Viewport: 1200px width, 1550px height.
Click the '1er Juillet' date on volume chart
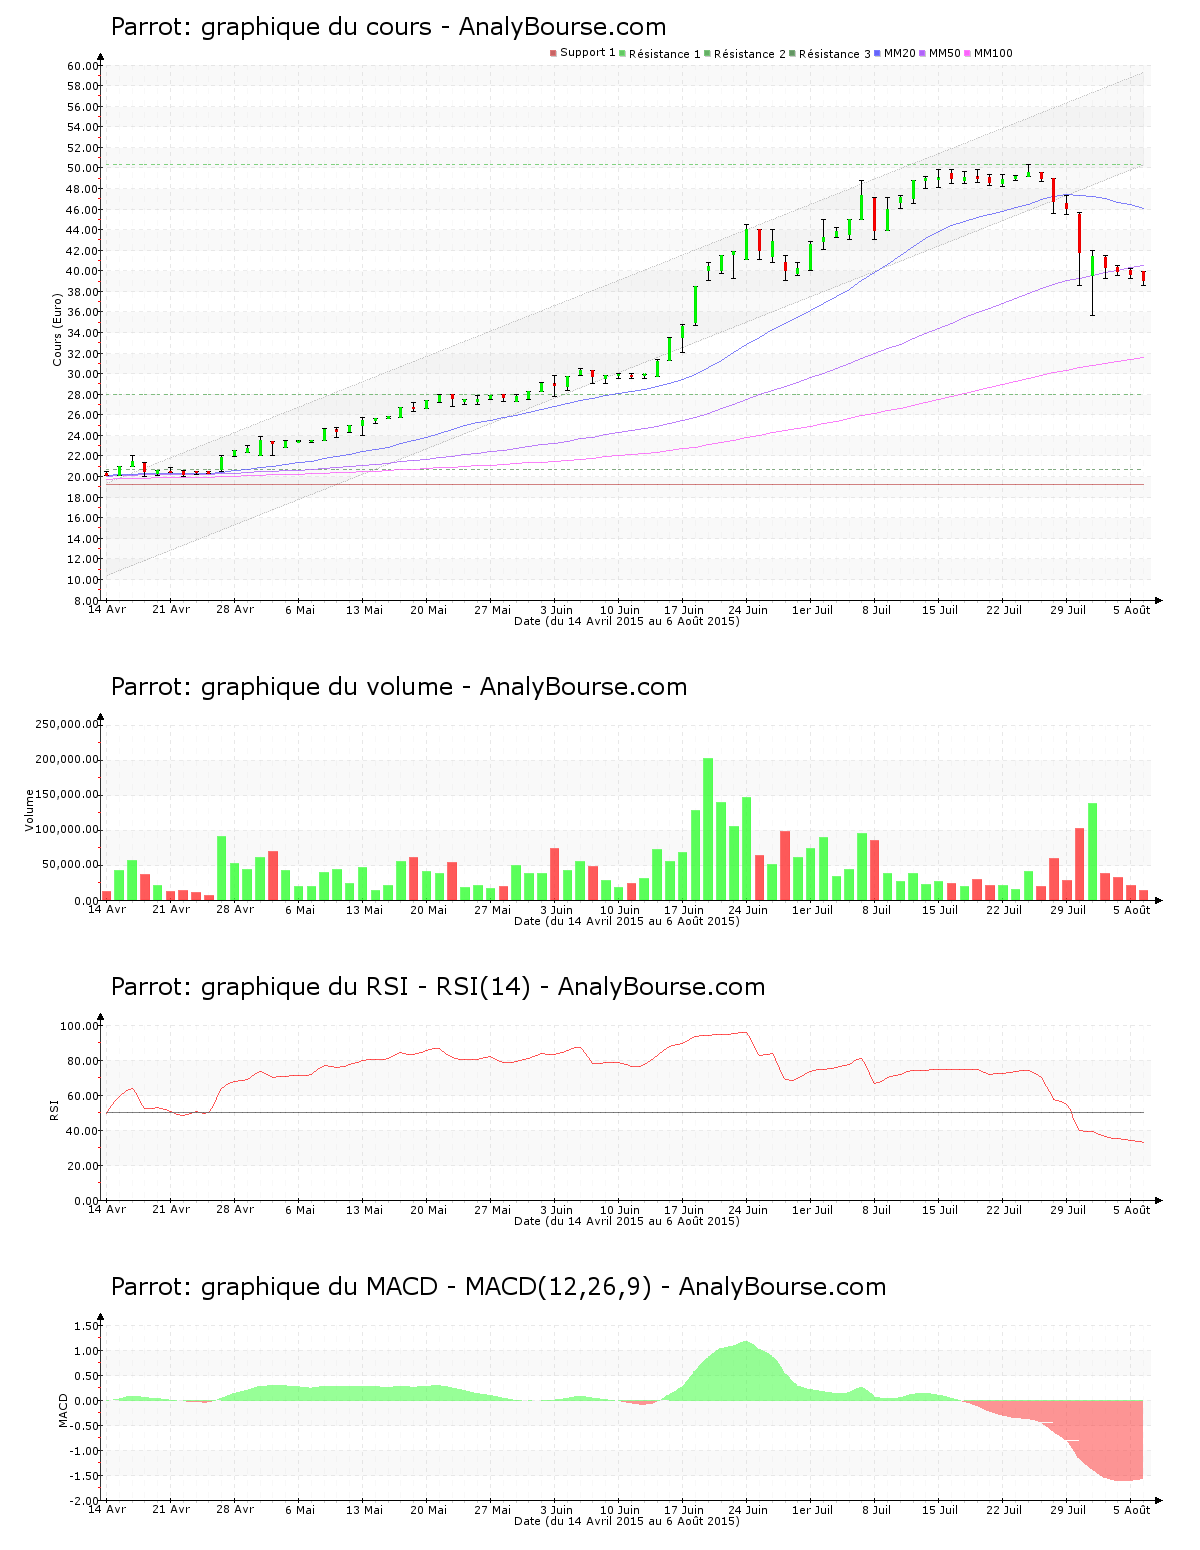pos(812,910)
